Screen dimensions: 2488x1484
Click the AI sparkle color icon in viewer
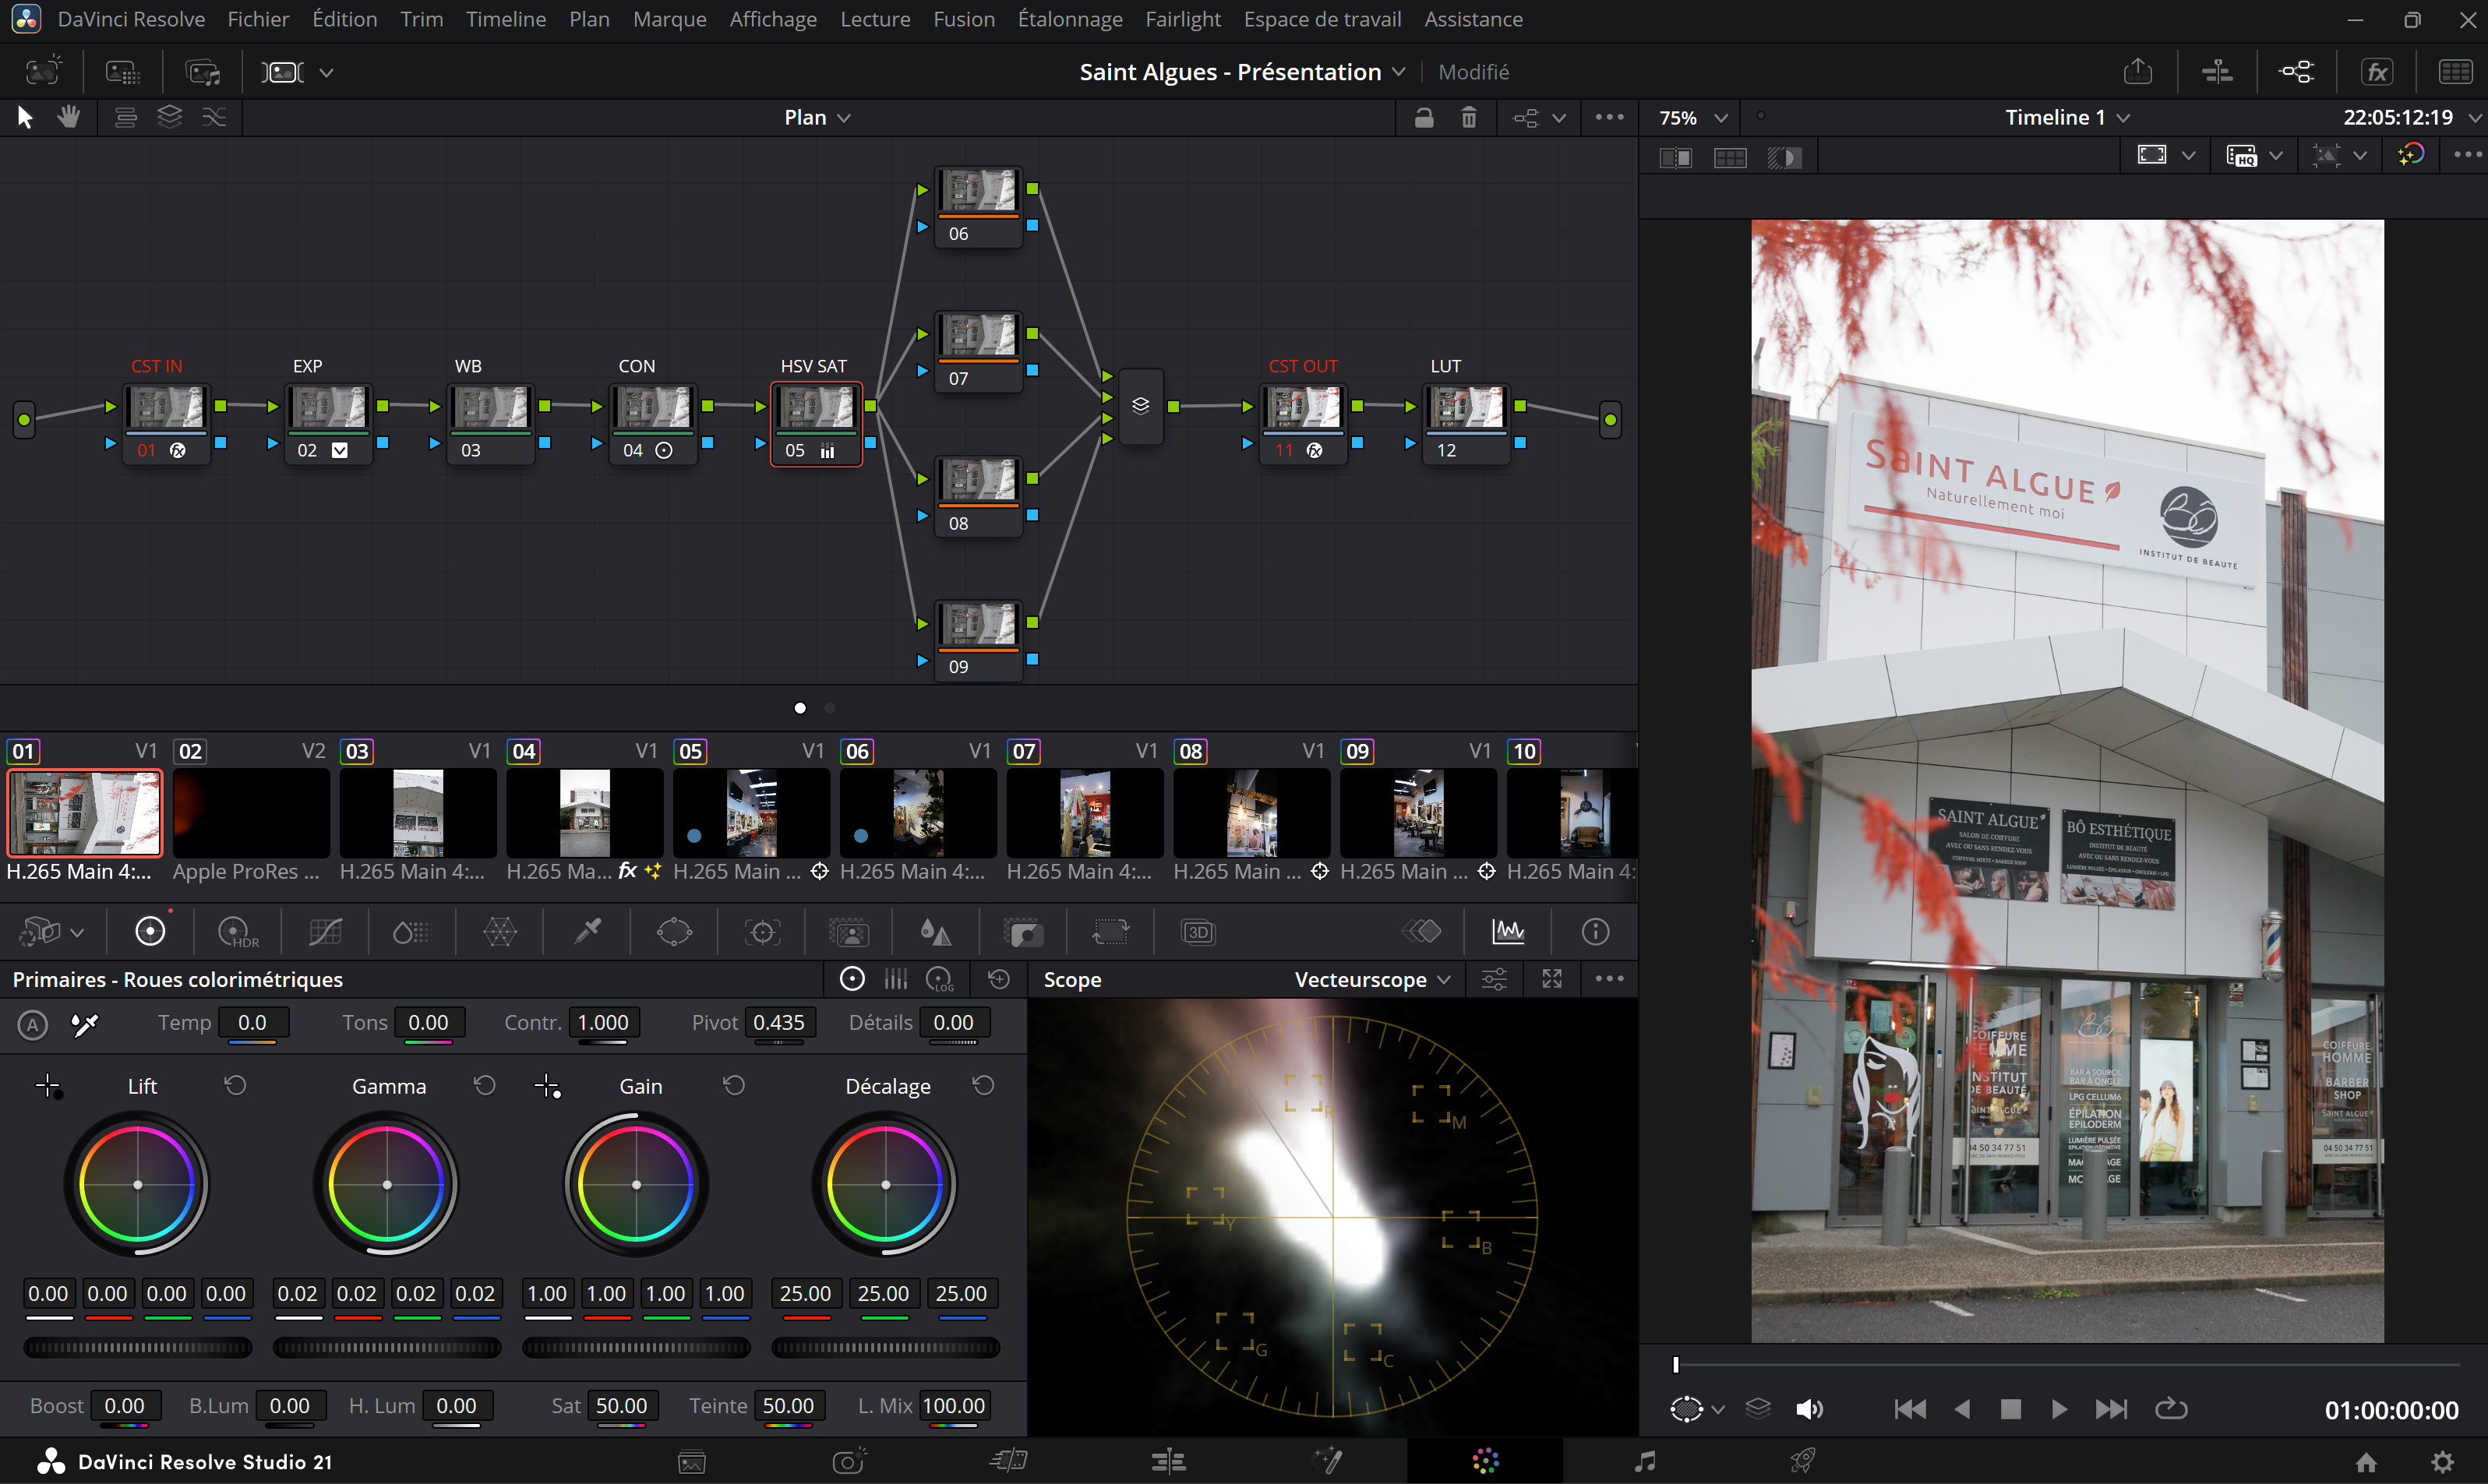click(2411, 155)
